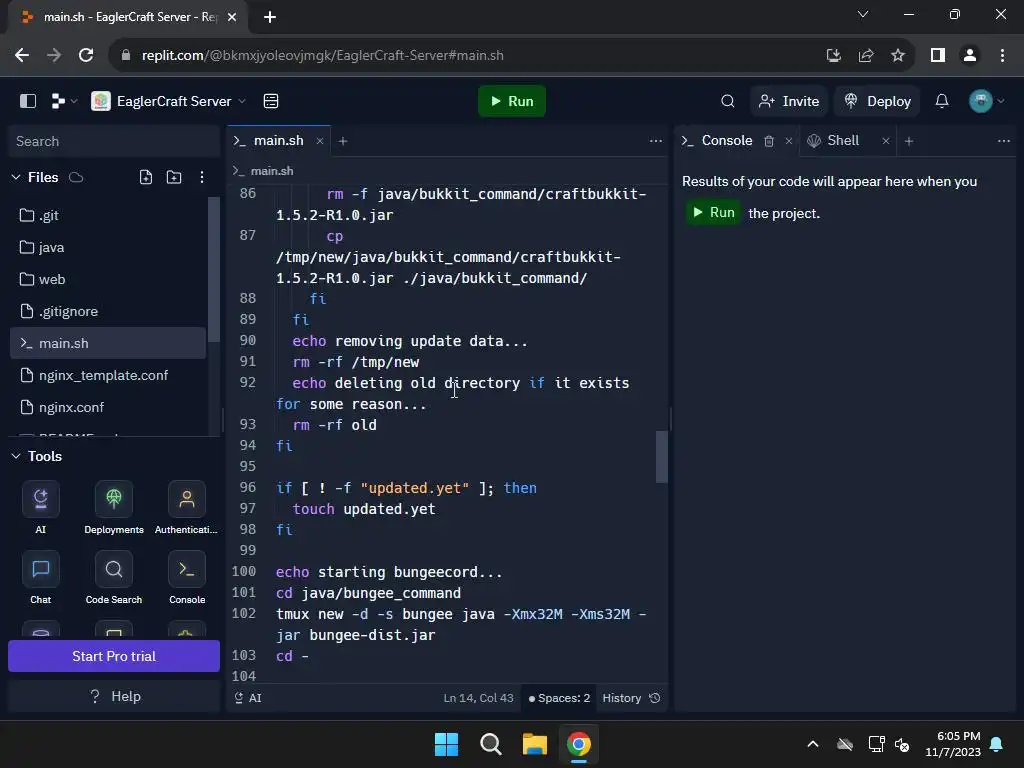Viewport: 1024px width, 768px height.
Task: Open nginx.conf file
Action: (108, 408)
